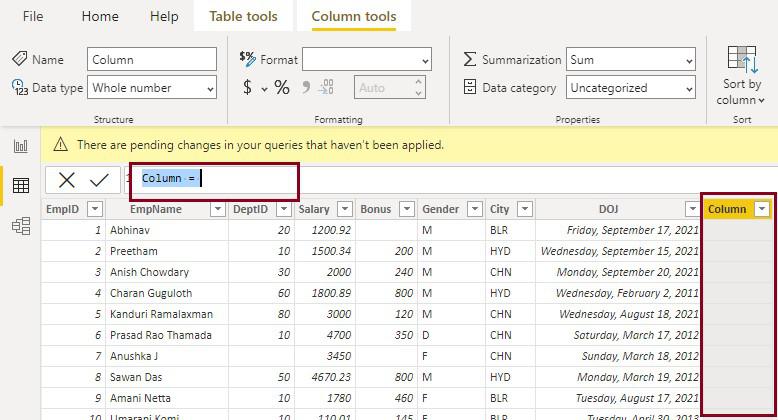The image size is (778, 420).
Task: Expand the Data type dropdown
Action: [x=152, y=88]
